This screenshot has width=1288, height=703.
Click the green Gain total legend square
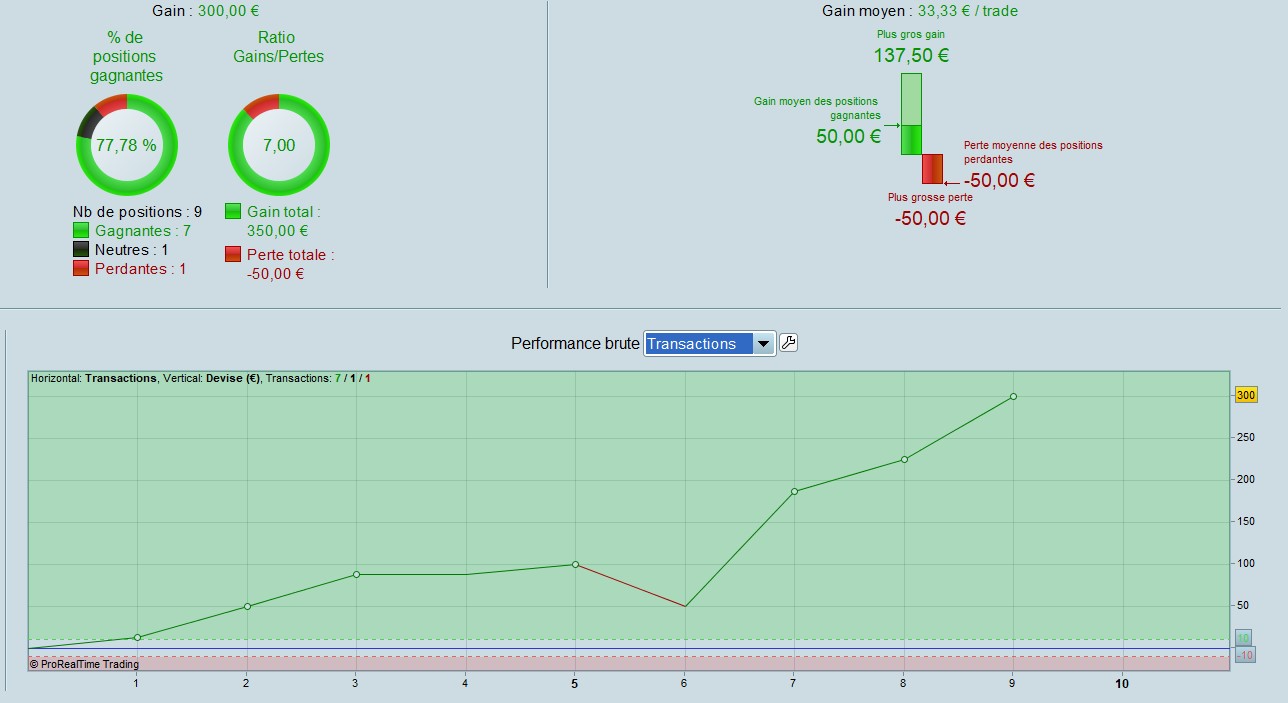233,212
